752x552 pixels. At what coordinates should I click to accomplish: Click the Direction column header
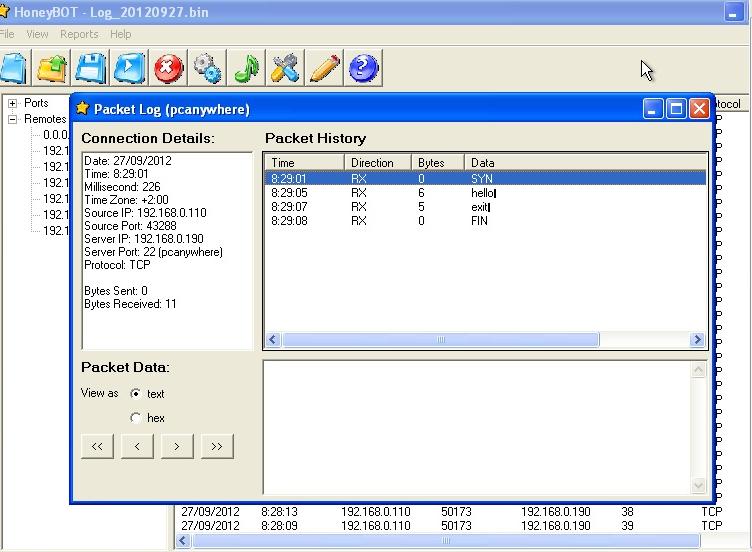(372, 162)
